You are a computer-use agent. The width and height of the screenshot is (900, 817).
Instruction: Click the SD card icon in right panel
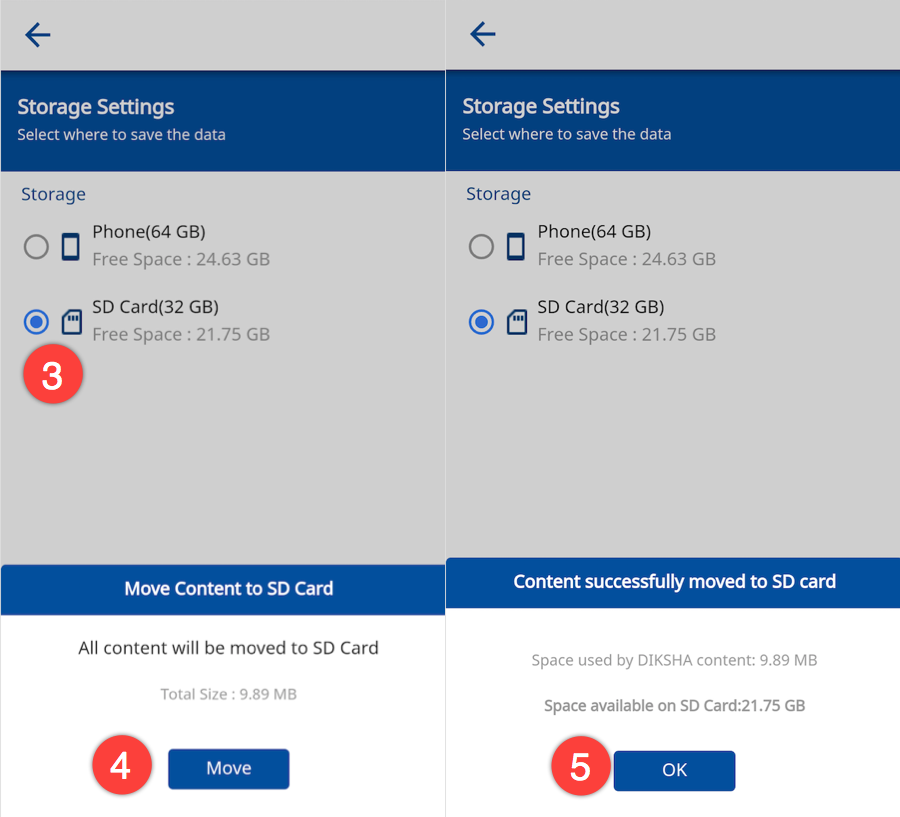coord(516,321)
